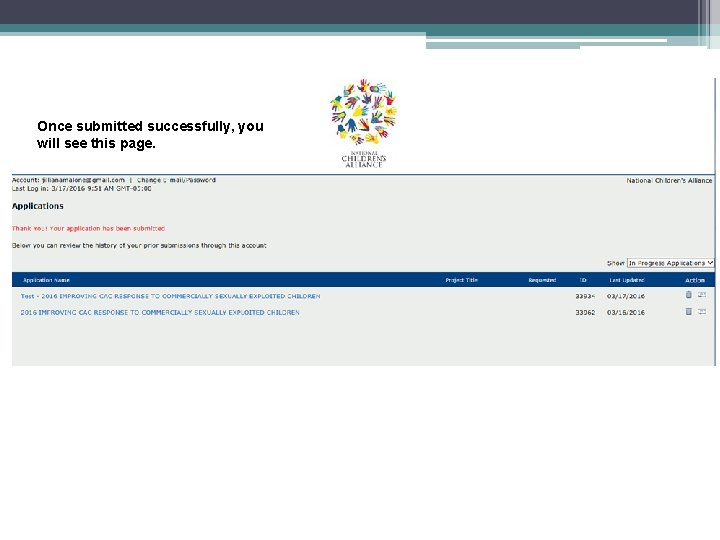Click the Change E-mail/Password link
Viewport: 720px width, 540px height.
coord(176,180)
